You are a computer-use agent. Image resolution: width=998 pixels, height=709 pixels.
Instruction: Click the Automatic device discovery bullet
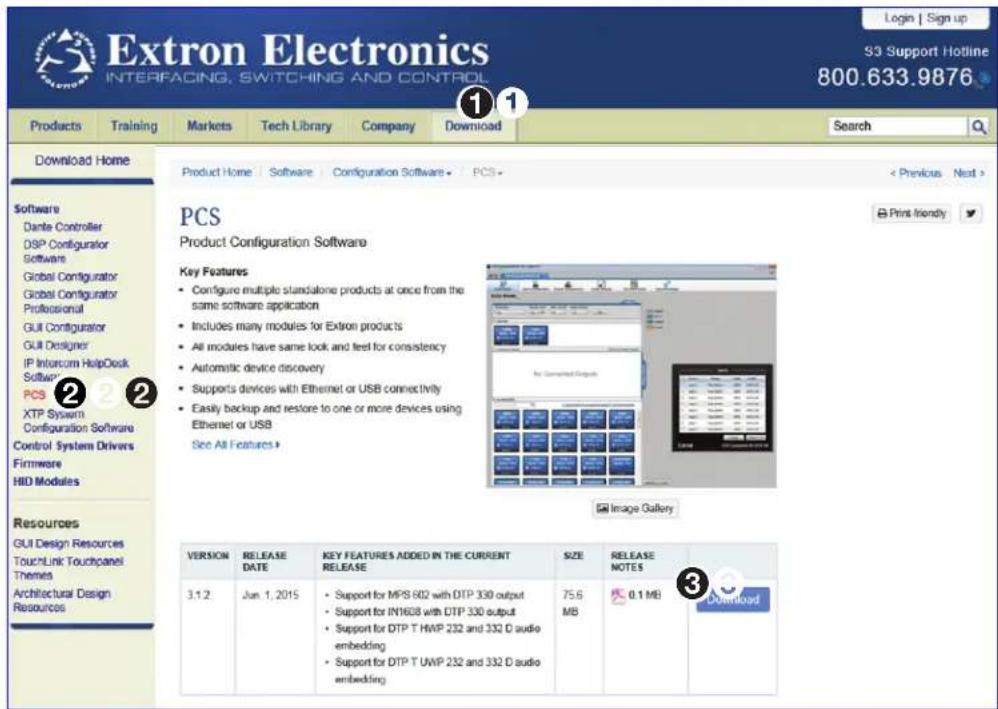coord(258,368)
